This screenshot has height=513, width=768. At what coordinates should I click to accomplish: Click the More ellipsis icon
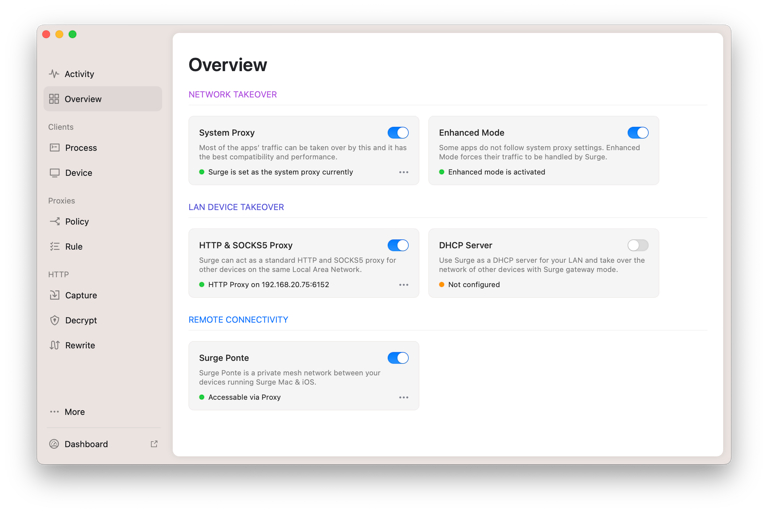point(54,412)
